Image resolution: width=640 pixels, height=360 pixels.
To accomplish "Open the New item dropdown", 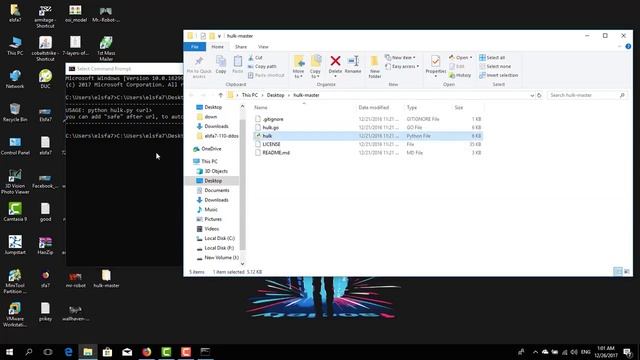I will (x=400, y=58).
